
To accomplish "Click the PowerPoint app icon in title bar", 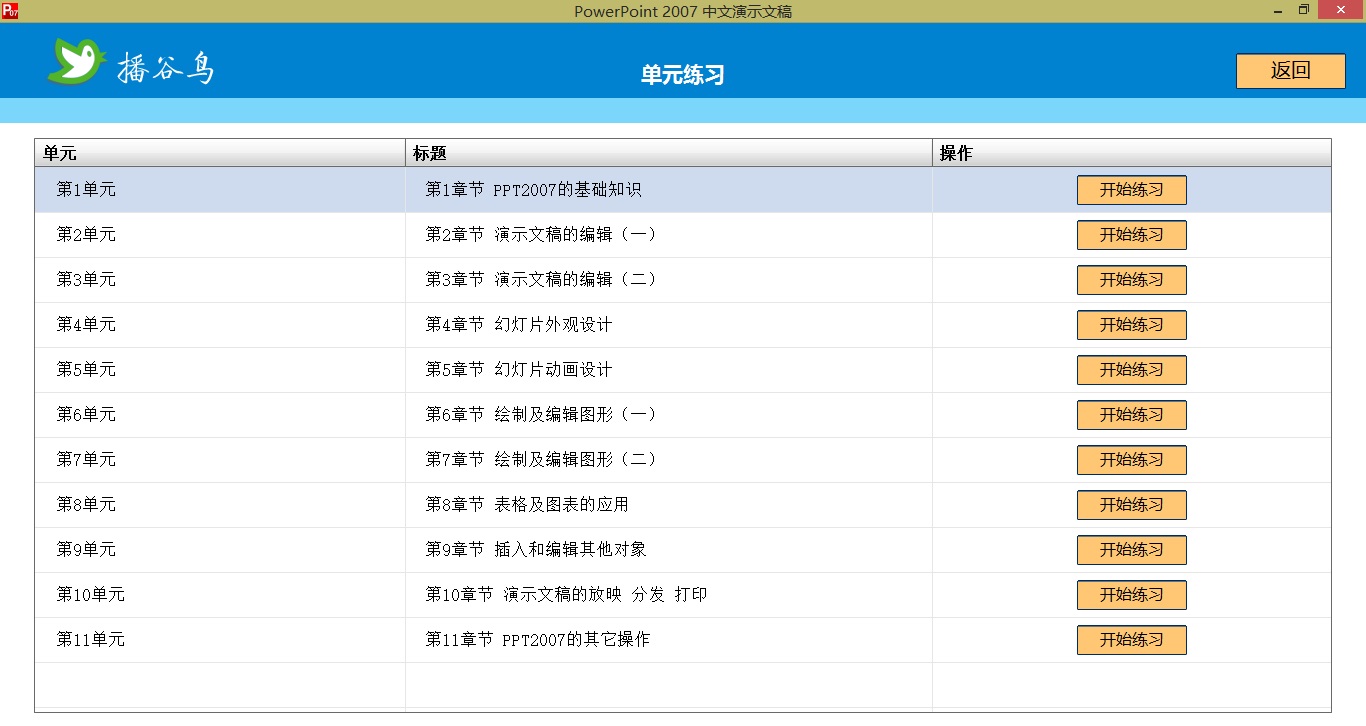I will [9, 10].
